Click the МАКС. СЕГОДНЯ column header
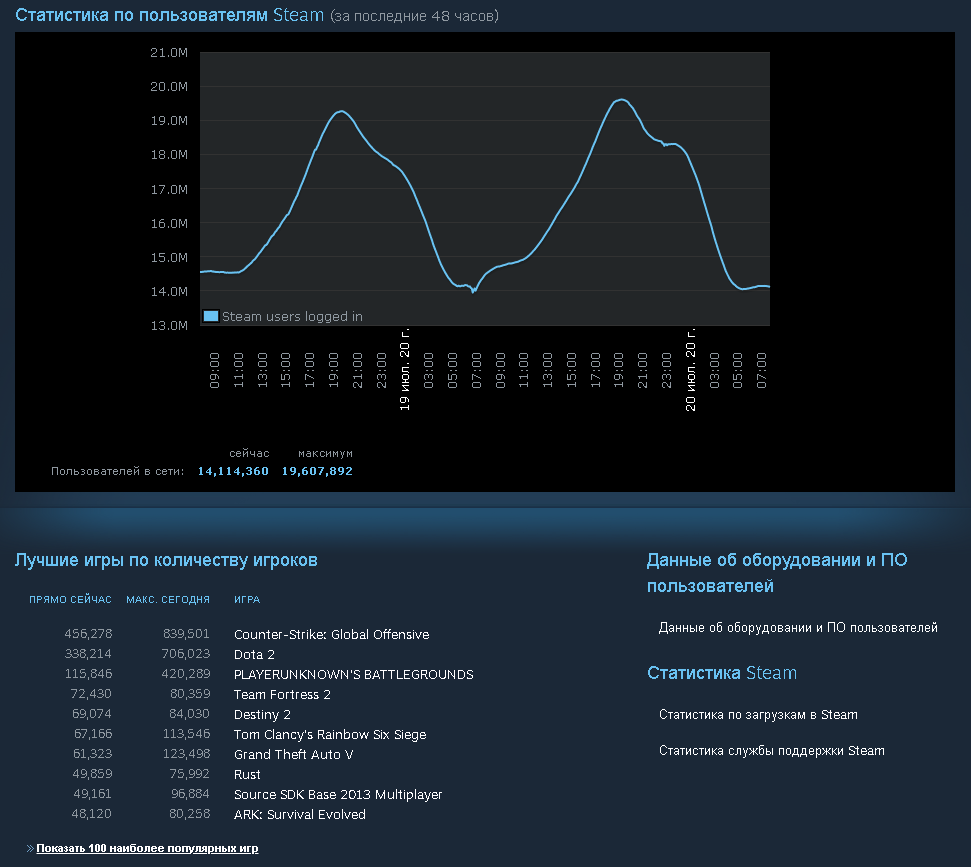 (168, 599)
